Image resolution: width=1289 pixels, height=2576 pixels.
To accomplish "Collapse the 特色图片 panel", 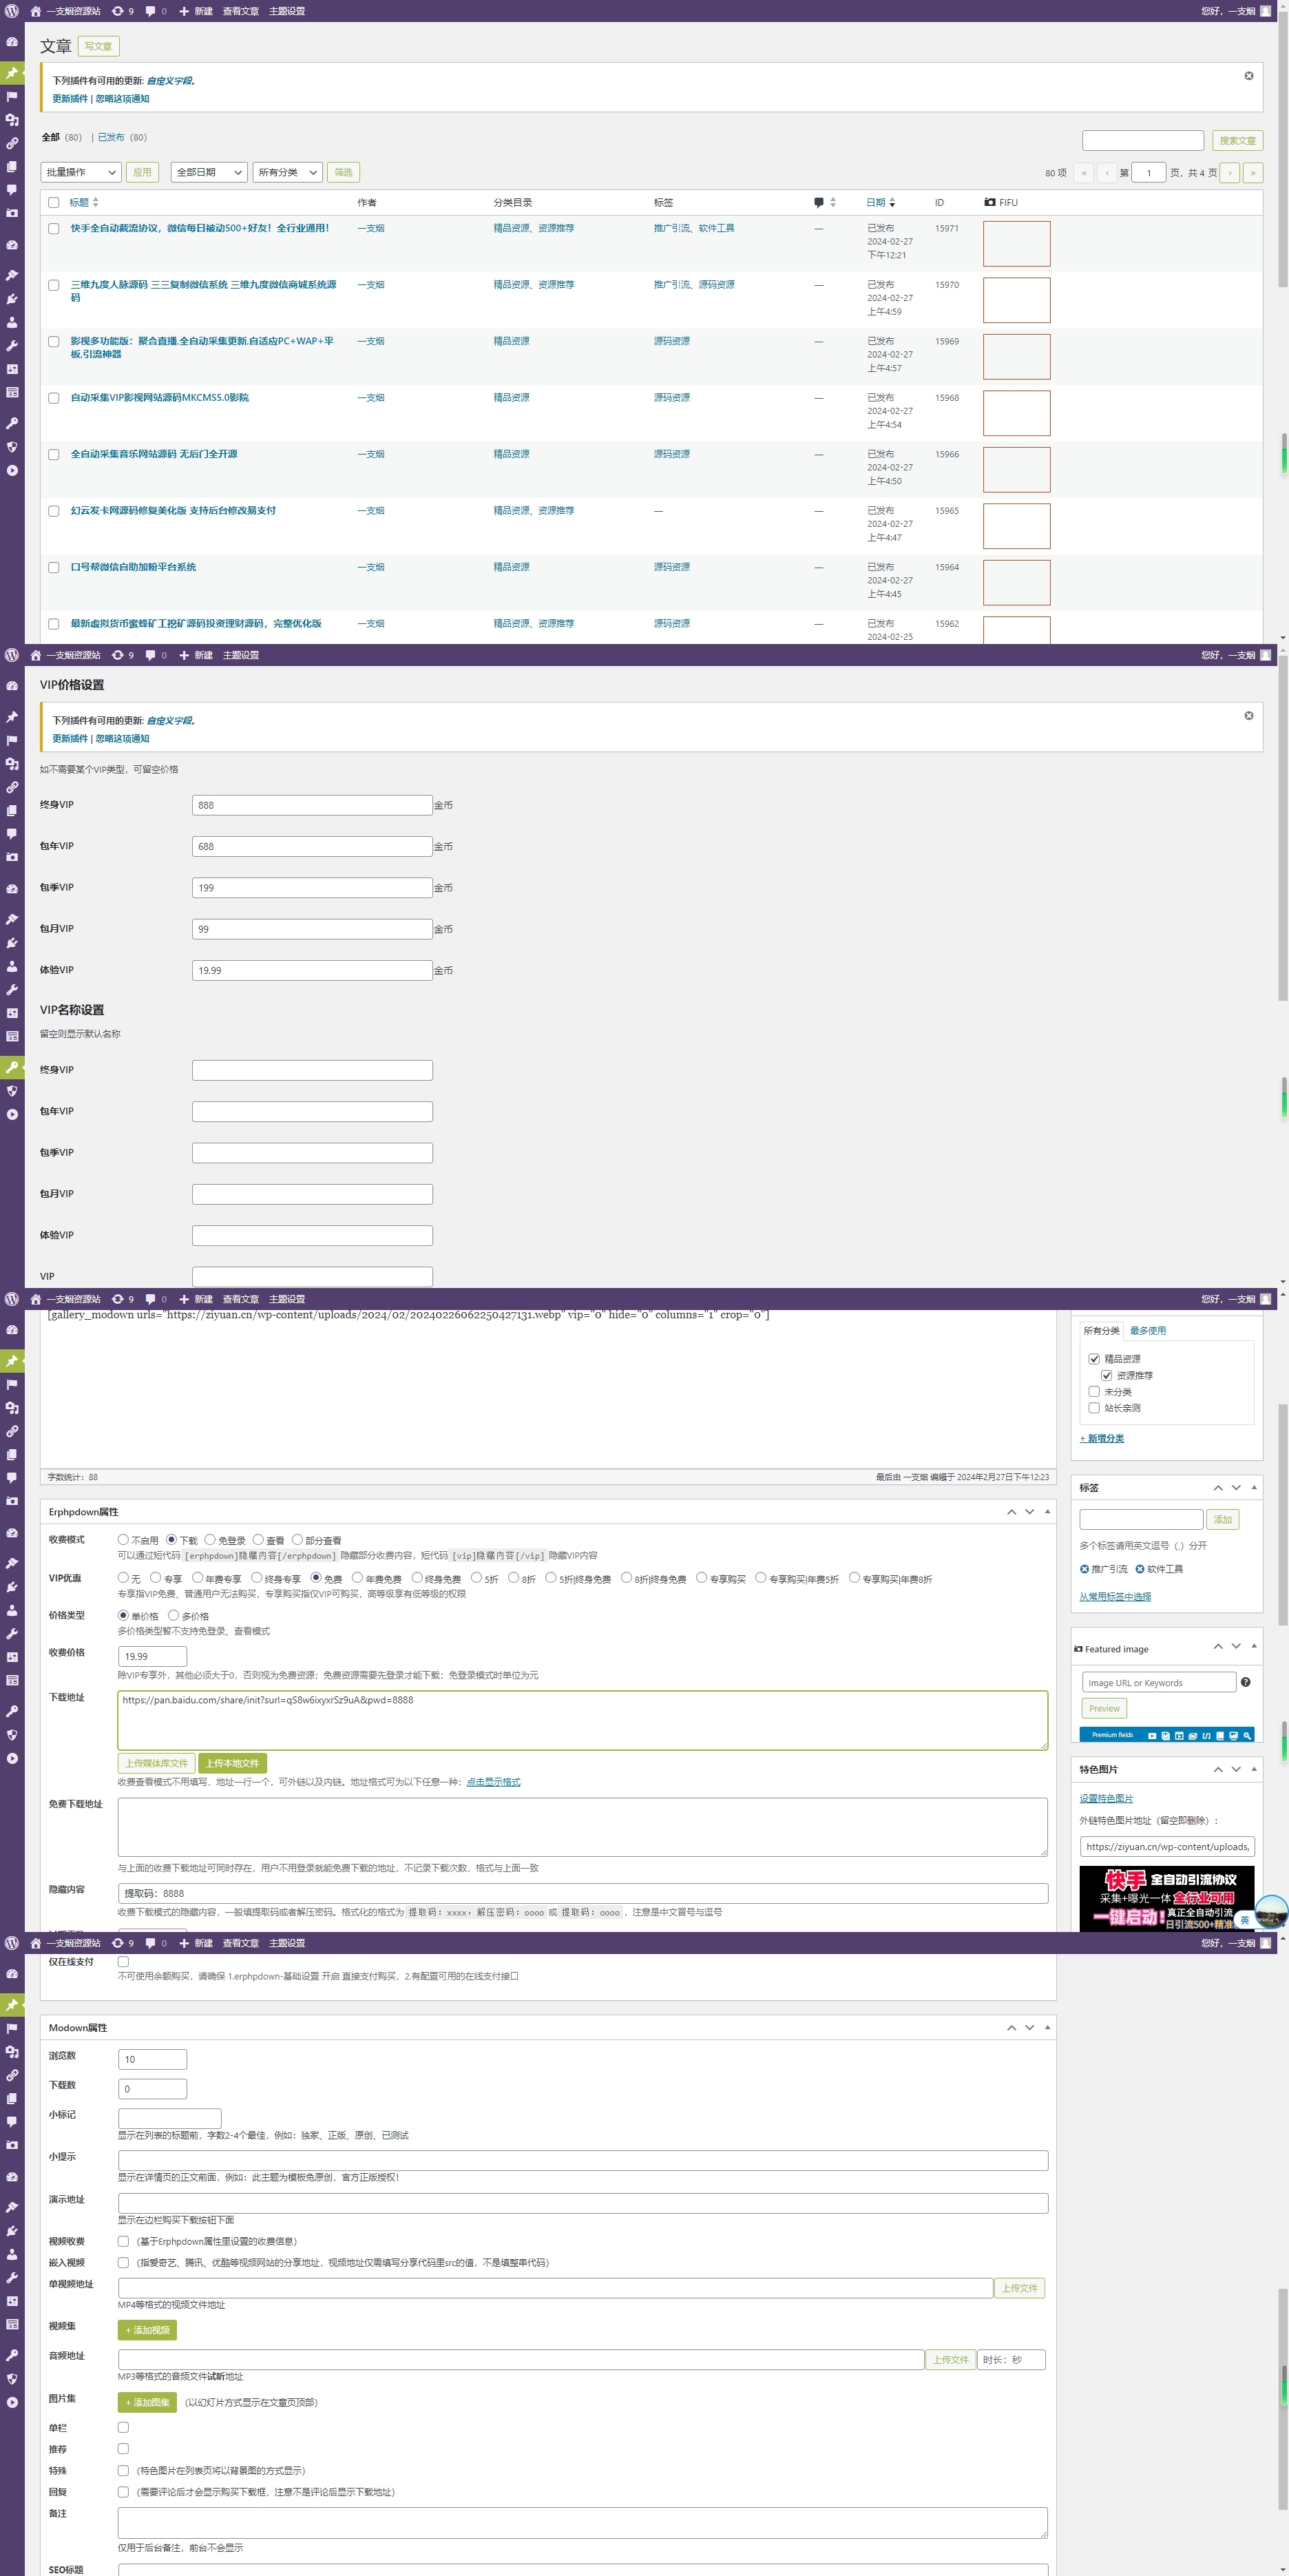I will tap(1254, 1769).
